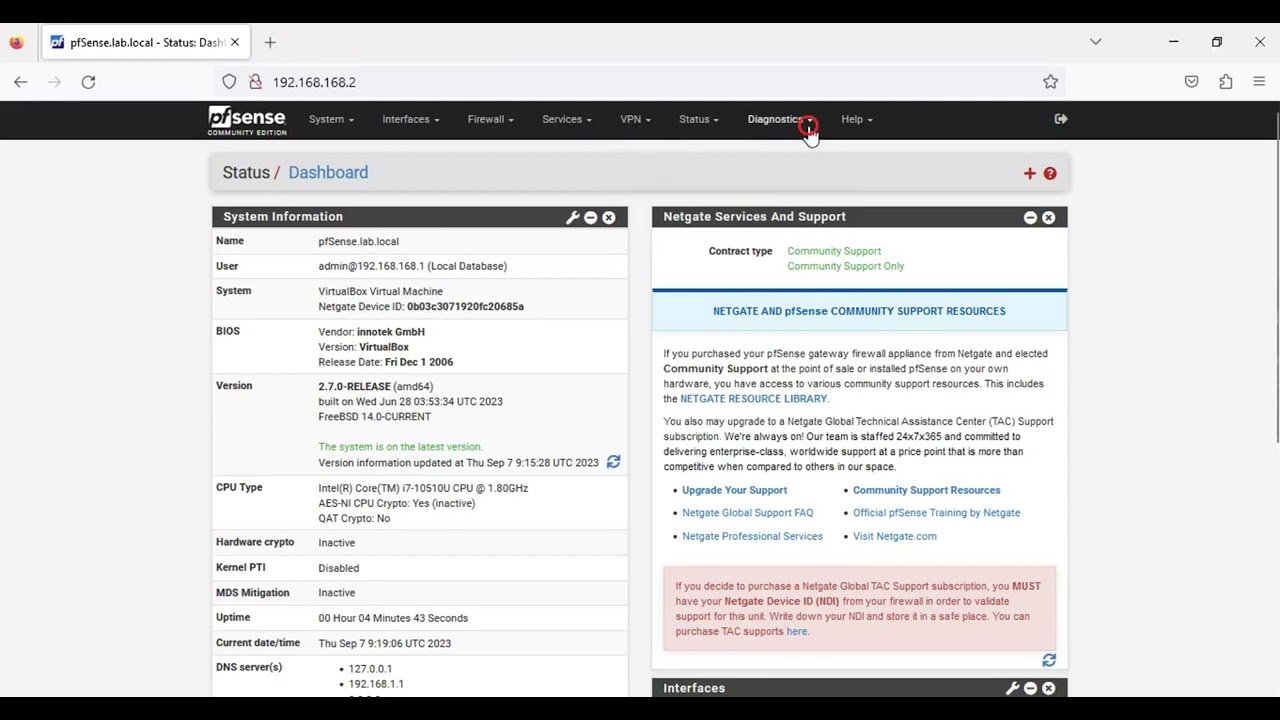Click the logout icon in navbar
Screen dimensions: 1280x720
click(1061, 119)
